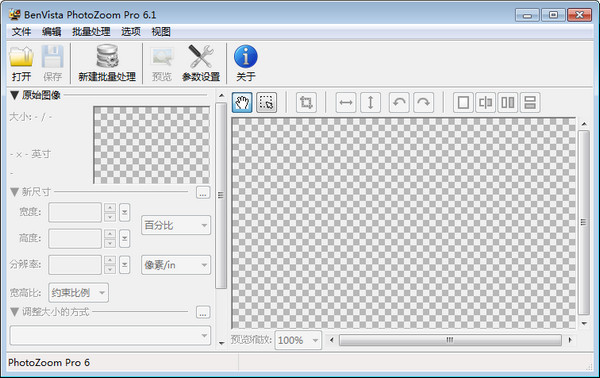Open the 视图 menu
This screenshot has width=600, height=378.
click(x=161, y=32)
